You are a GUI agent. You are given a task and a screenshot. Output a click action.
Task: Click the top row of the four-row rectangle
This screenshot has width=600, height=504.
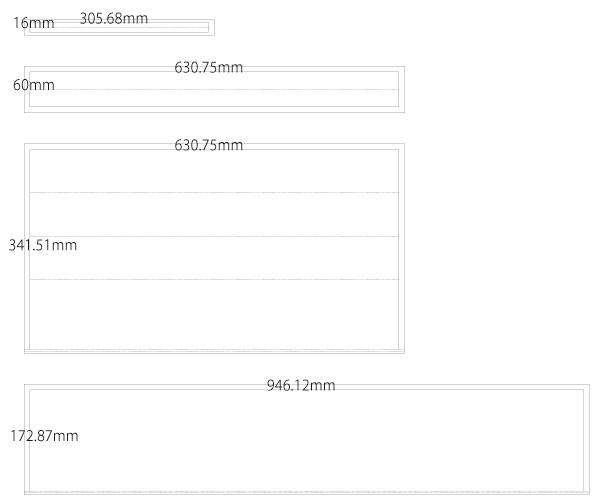click(x=214, y=171)
